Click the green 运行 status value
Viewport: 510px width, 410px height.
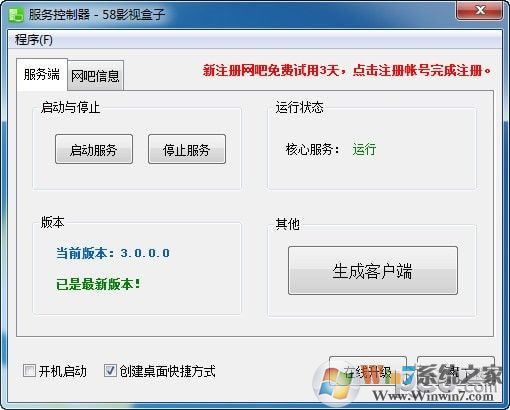tap(364, 149)
